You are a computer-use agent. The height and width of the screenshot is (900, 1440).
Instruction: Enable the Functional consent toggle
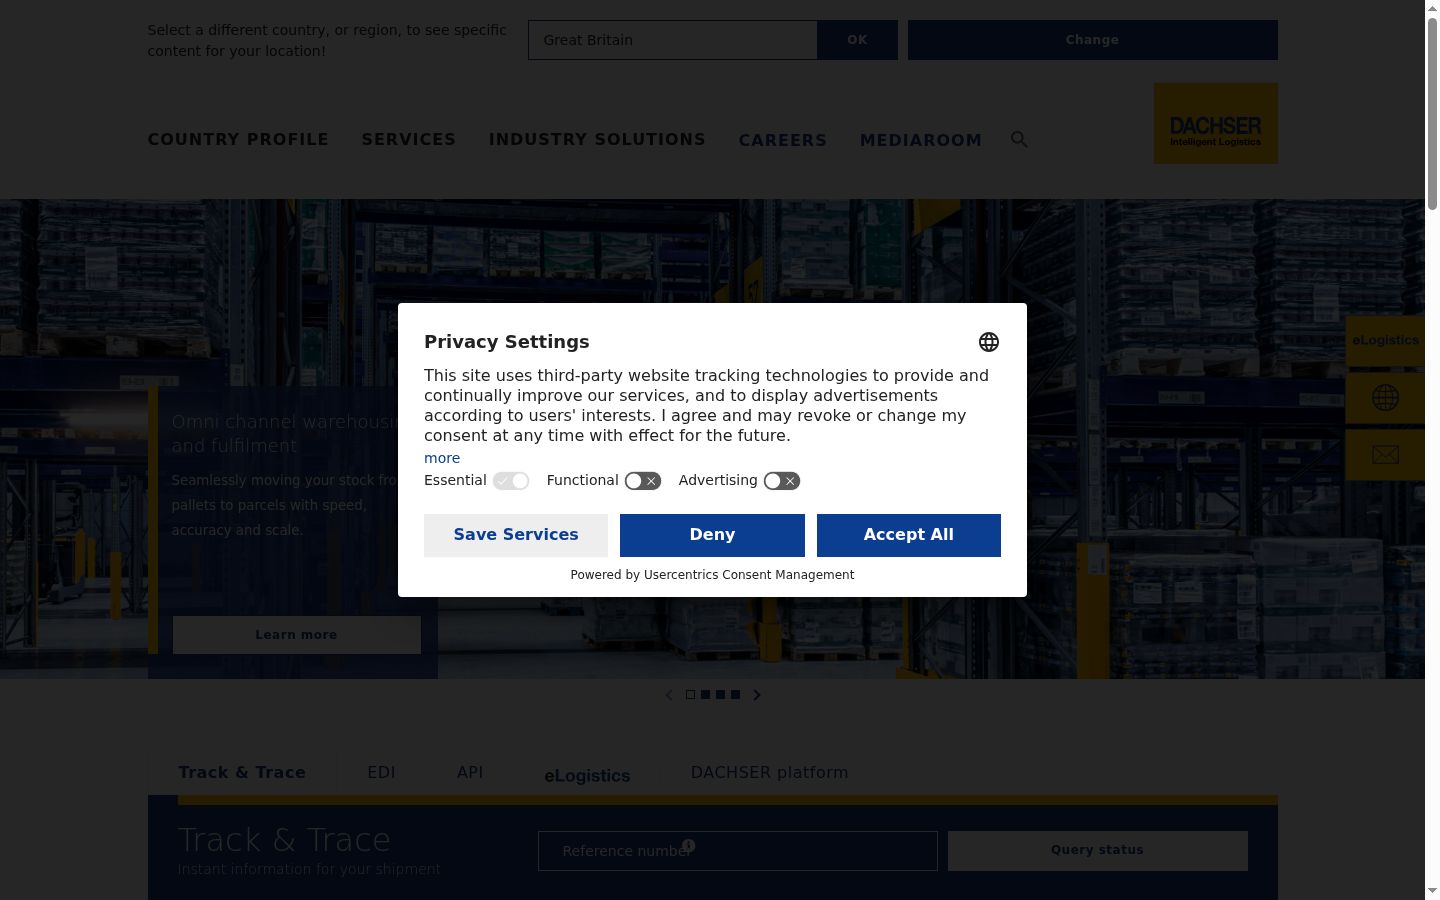click(x=643, y=481)
